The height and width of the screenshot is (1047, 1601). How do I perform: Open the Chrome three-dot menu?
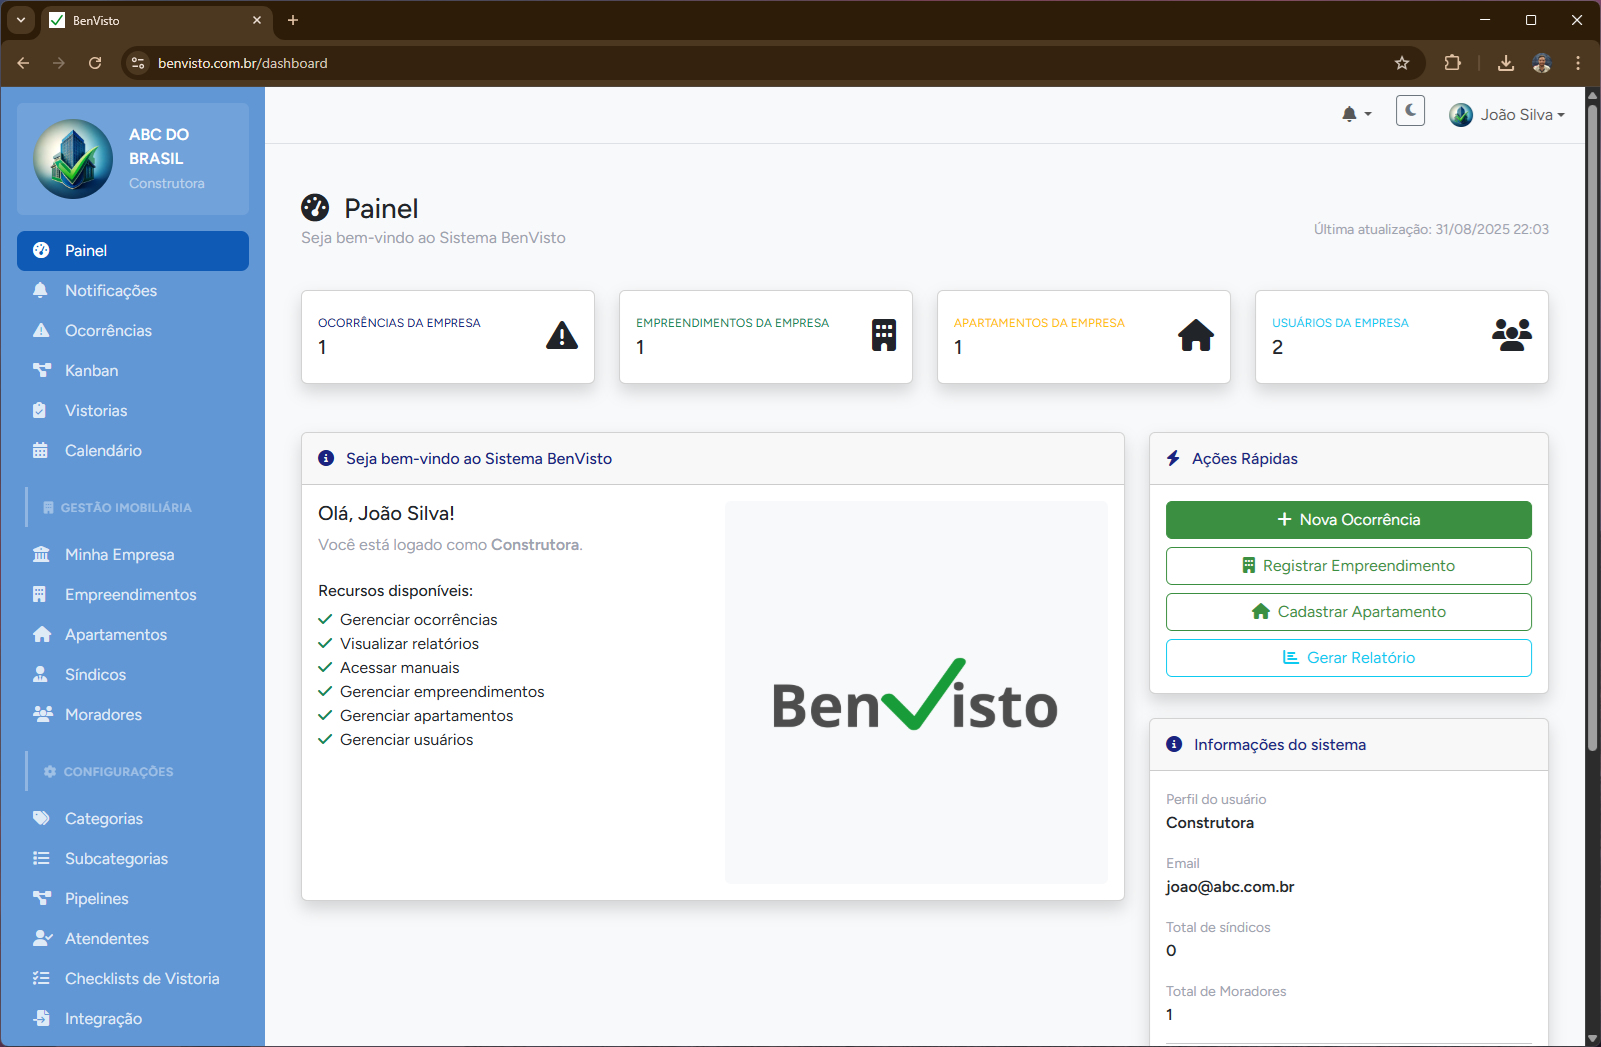click(1577, 62)
